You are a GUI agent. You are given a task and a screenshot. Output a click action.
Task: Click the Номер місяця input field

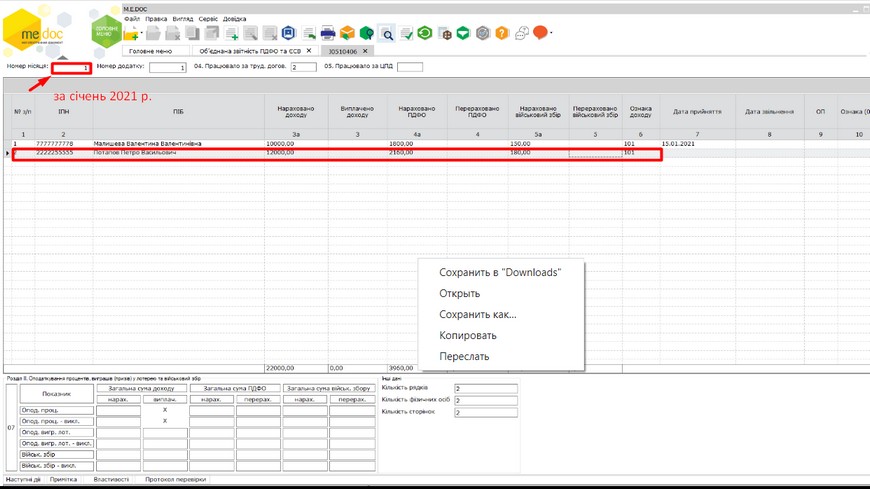tap(71, 68)
